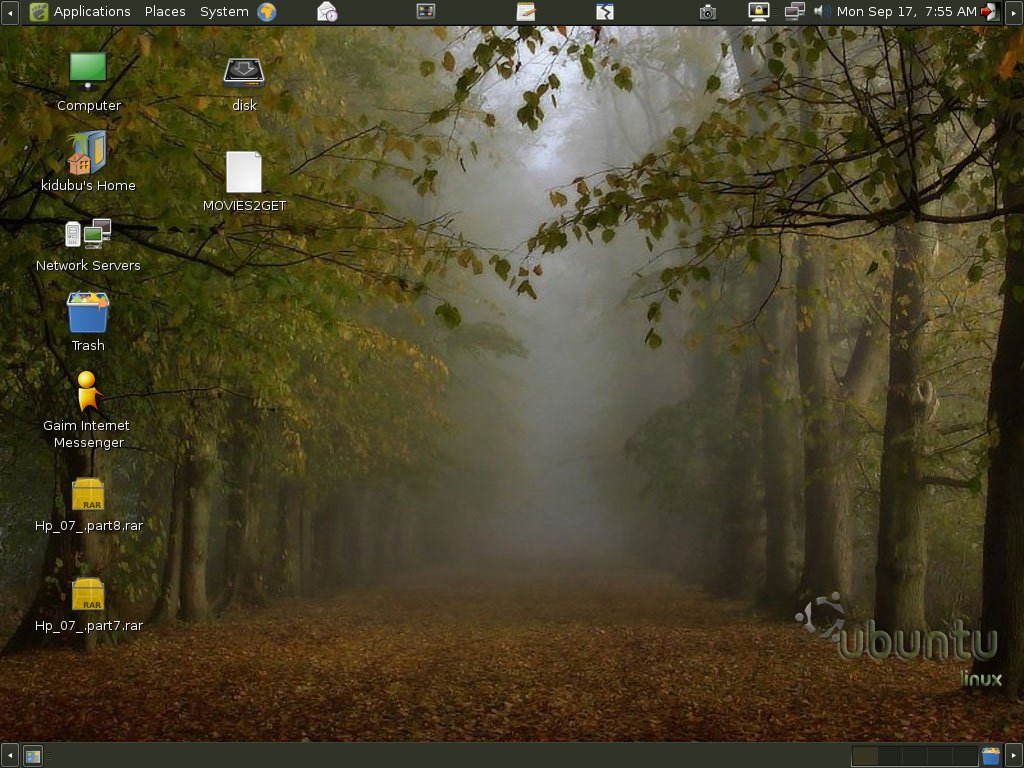Viewport: 1024px width, 768px height.
Task: Click the panel launcher with blue arrows icon
Action: tap(605, 12)
